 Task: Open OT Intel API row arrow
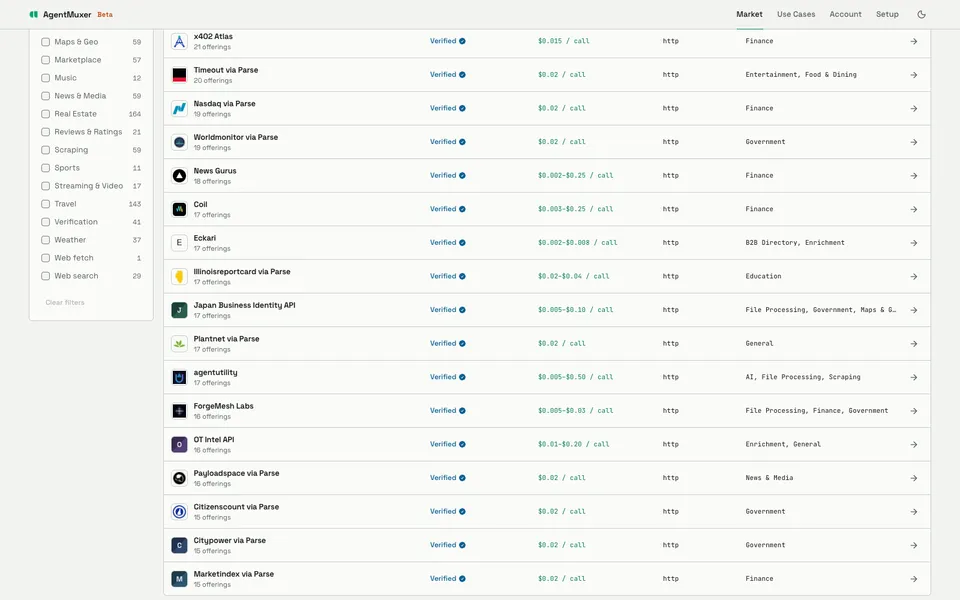pos(913,444)
